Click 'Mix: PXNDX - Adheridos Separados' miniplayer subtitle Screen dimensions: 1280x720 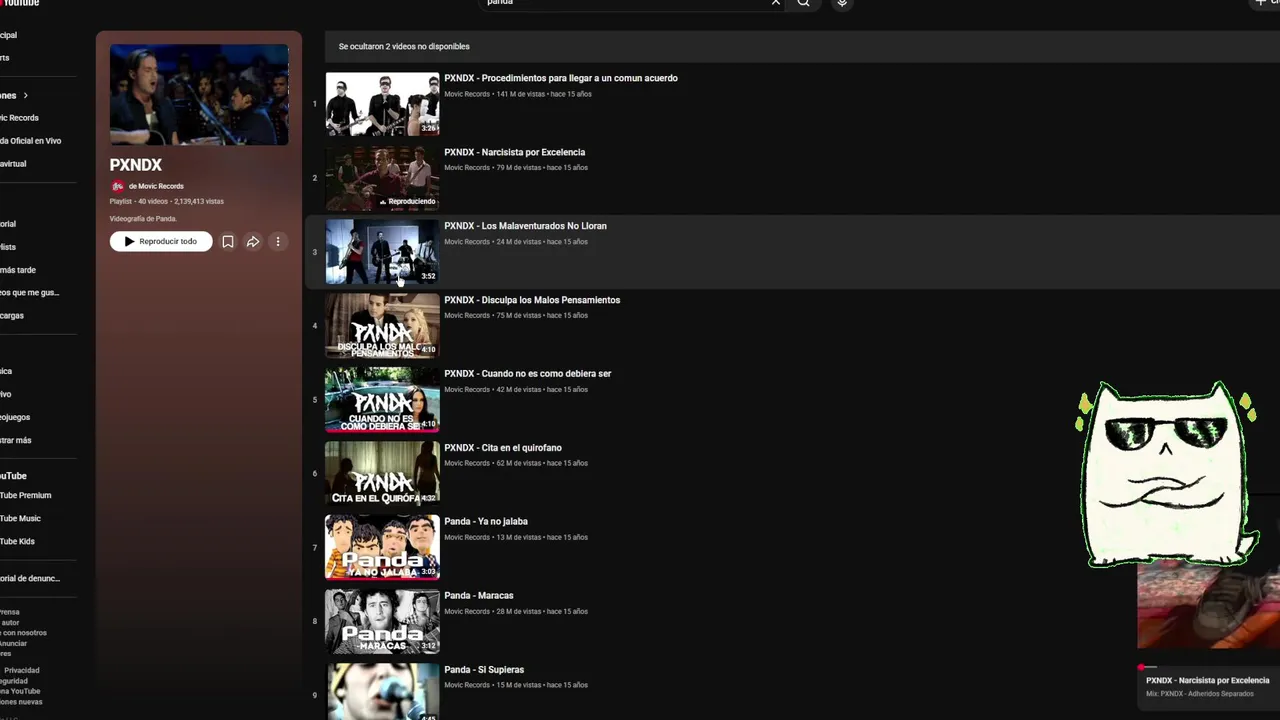(1199, 694)
